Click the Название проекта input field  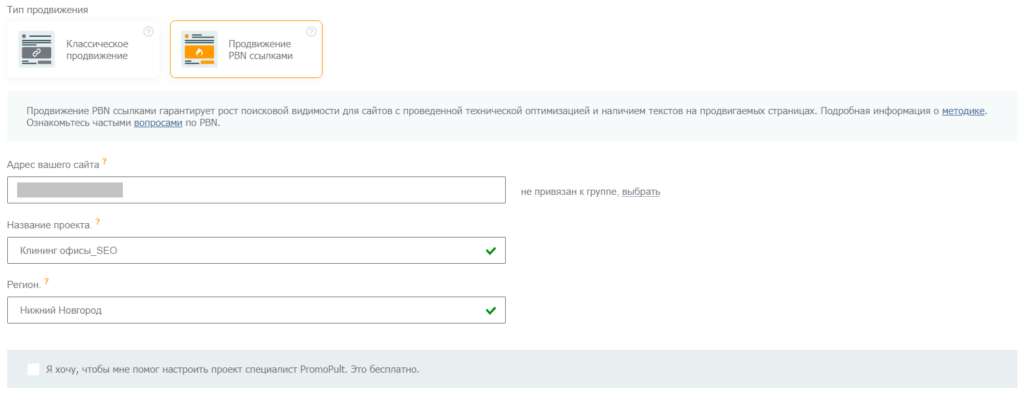256,251
